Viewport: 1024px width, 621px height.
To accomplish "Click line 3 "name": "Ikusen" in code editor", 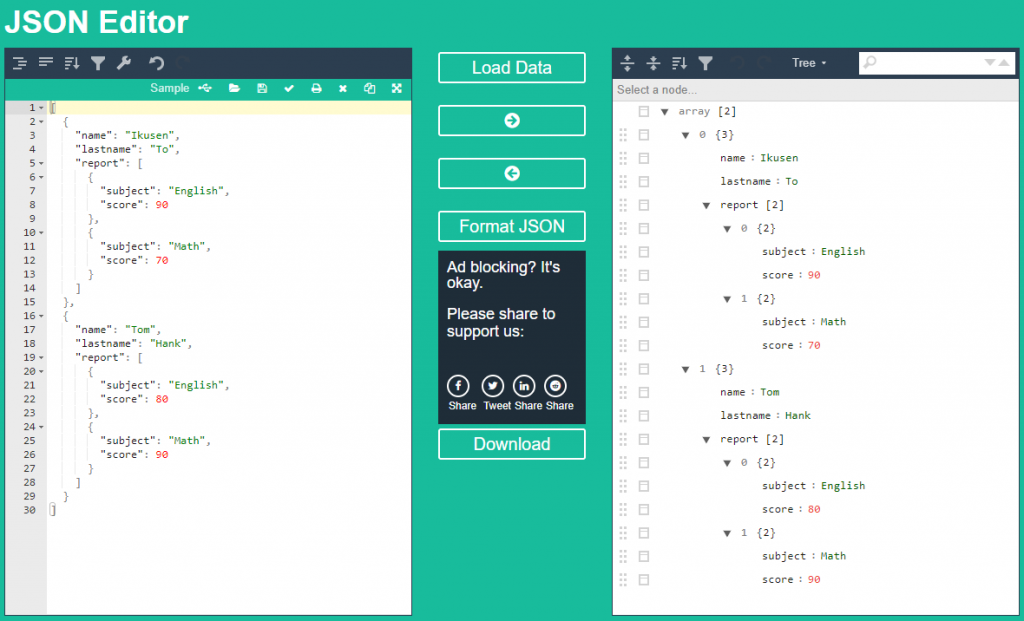I will 127,136.
